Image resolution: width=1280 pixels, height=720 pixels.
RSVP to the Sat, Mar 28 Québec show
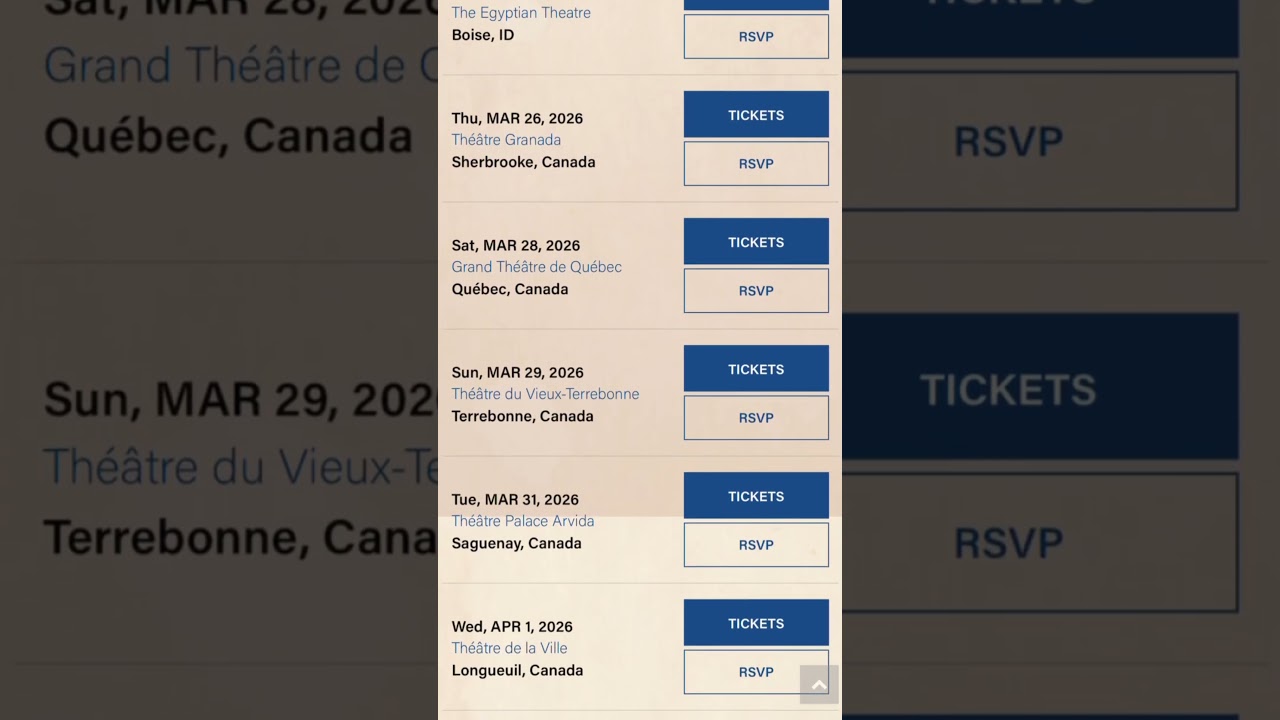click(756, 291)
